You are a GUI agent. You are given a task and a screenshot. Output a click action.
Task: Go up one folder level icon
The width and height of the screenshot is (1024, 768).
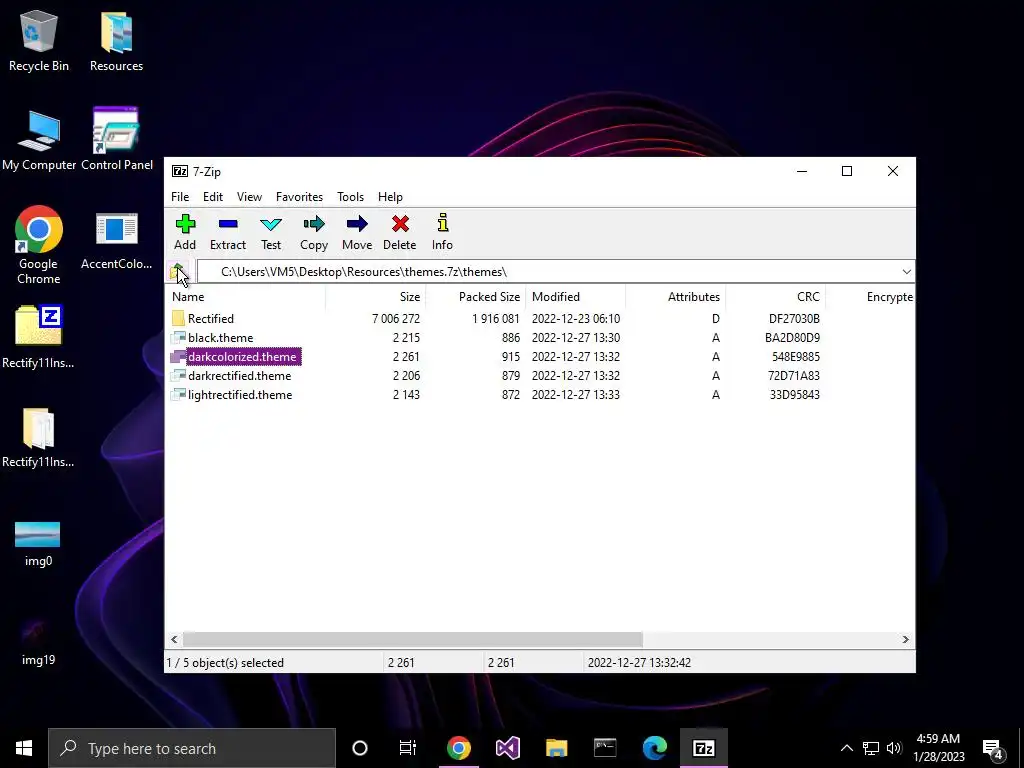point(178,272)
